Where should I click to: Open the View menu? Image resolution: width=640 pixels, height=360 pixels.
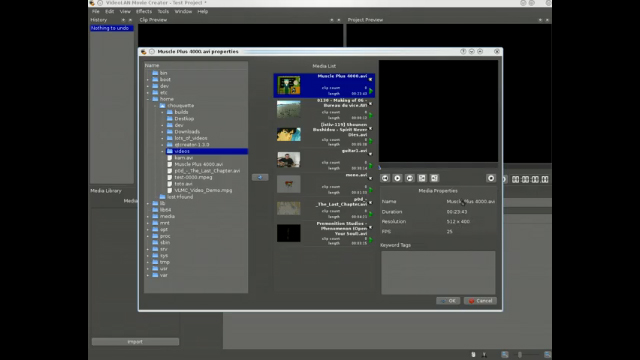pos(125,11)
